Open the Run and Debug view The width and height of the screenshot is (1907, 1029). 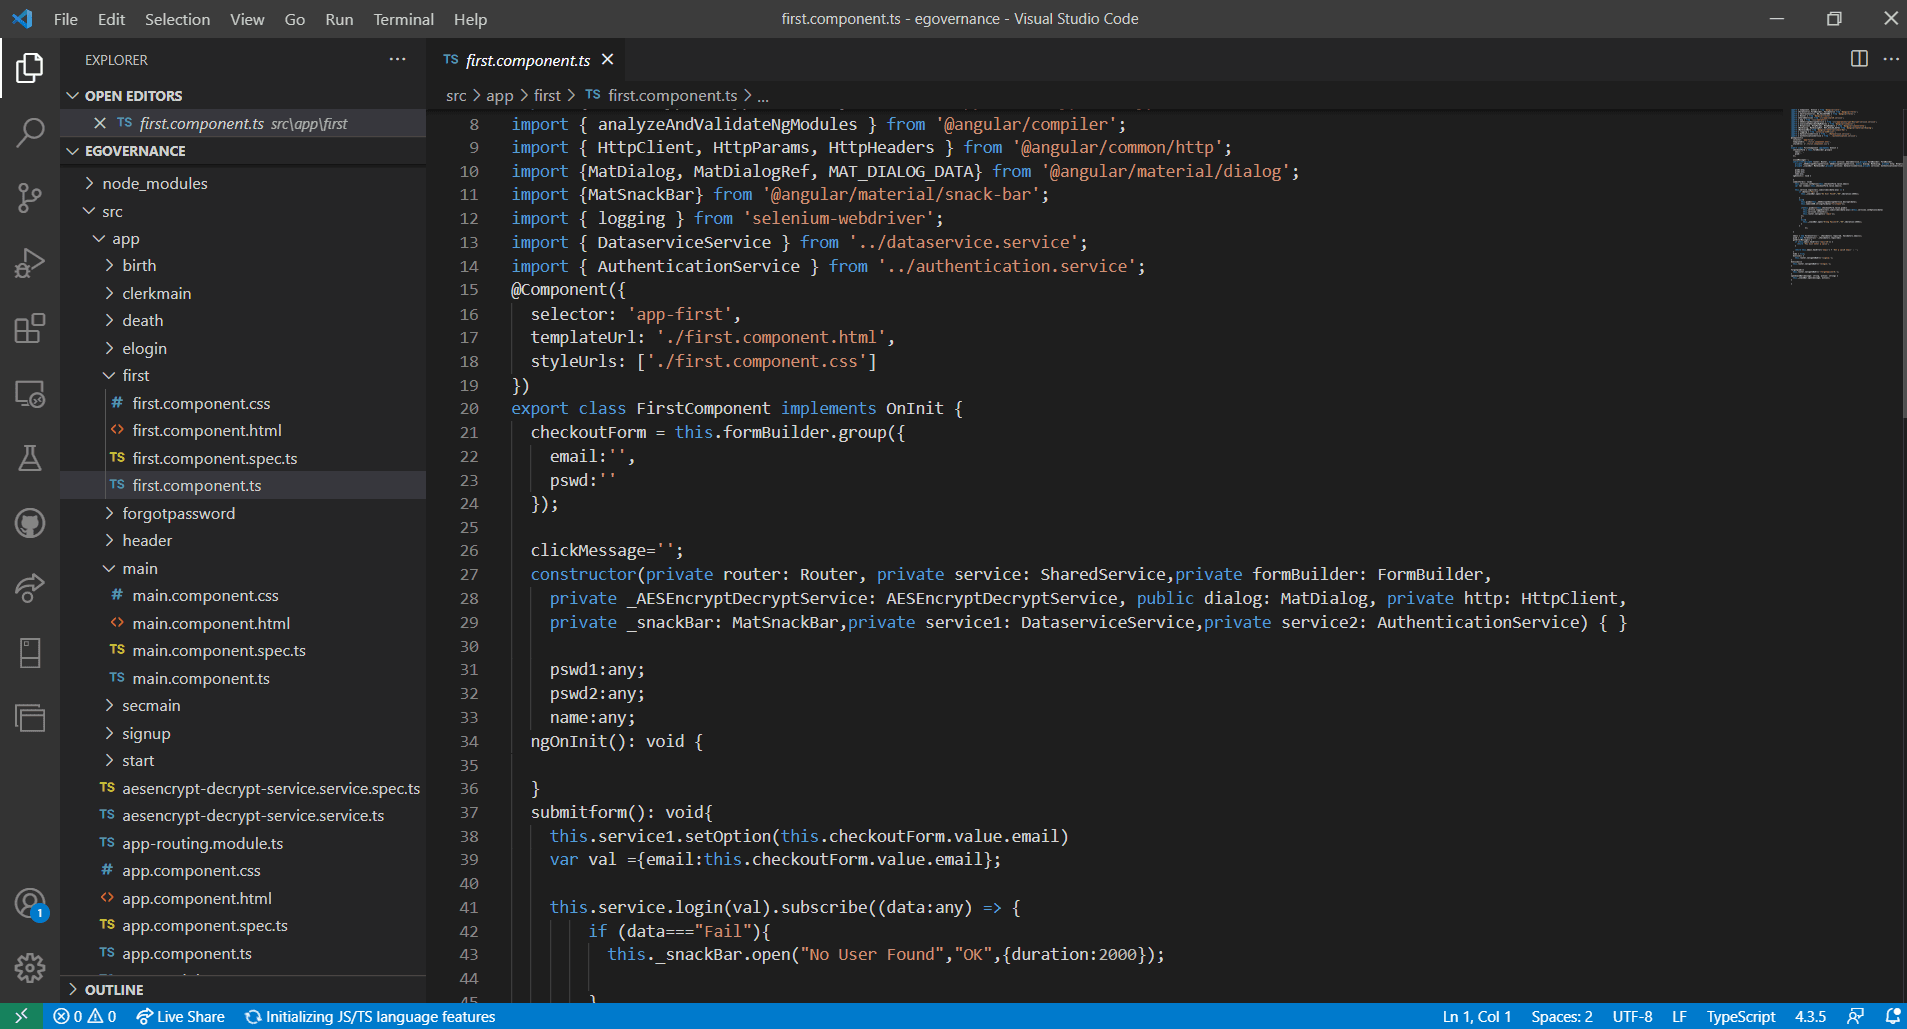point(30,263)
